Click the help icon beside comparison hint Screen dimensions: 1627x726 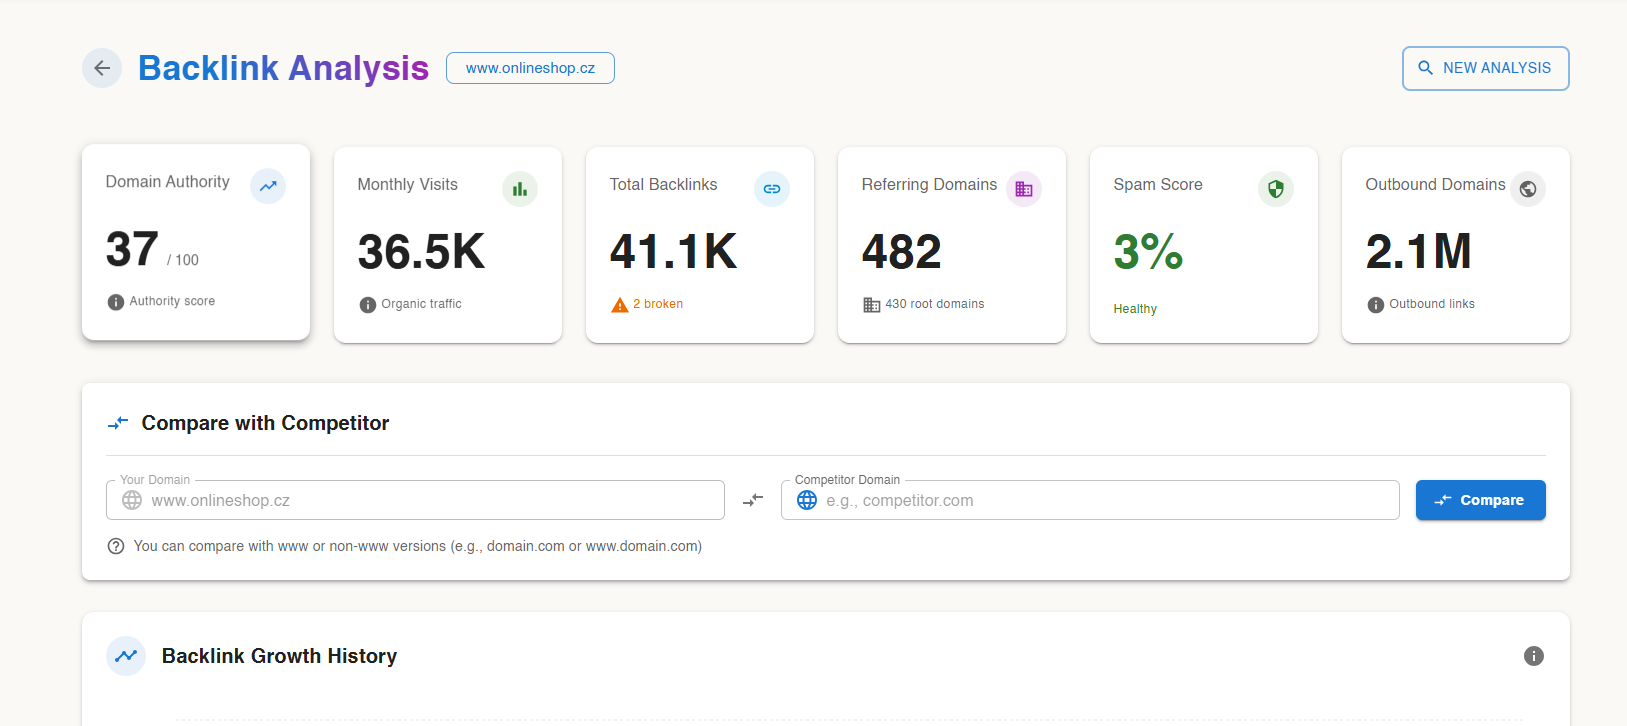click(116, 546)
